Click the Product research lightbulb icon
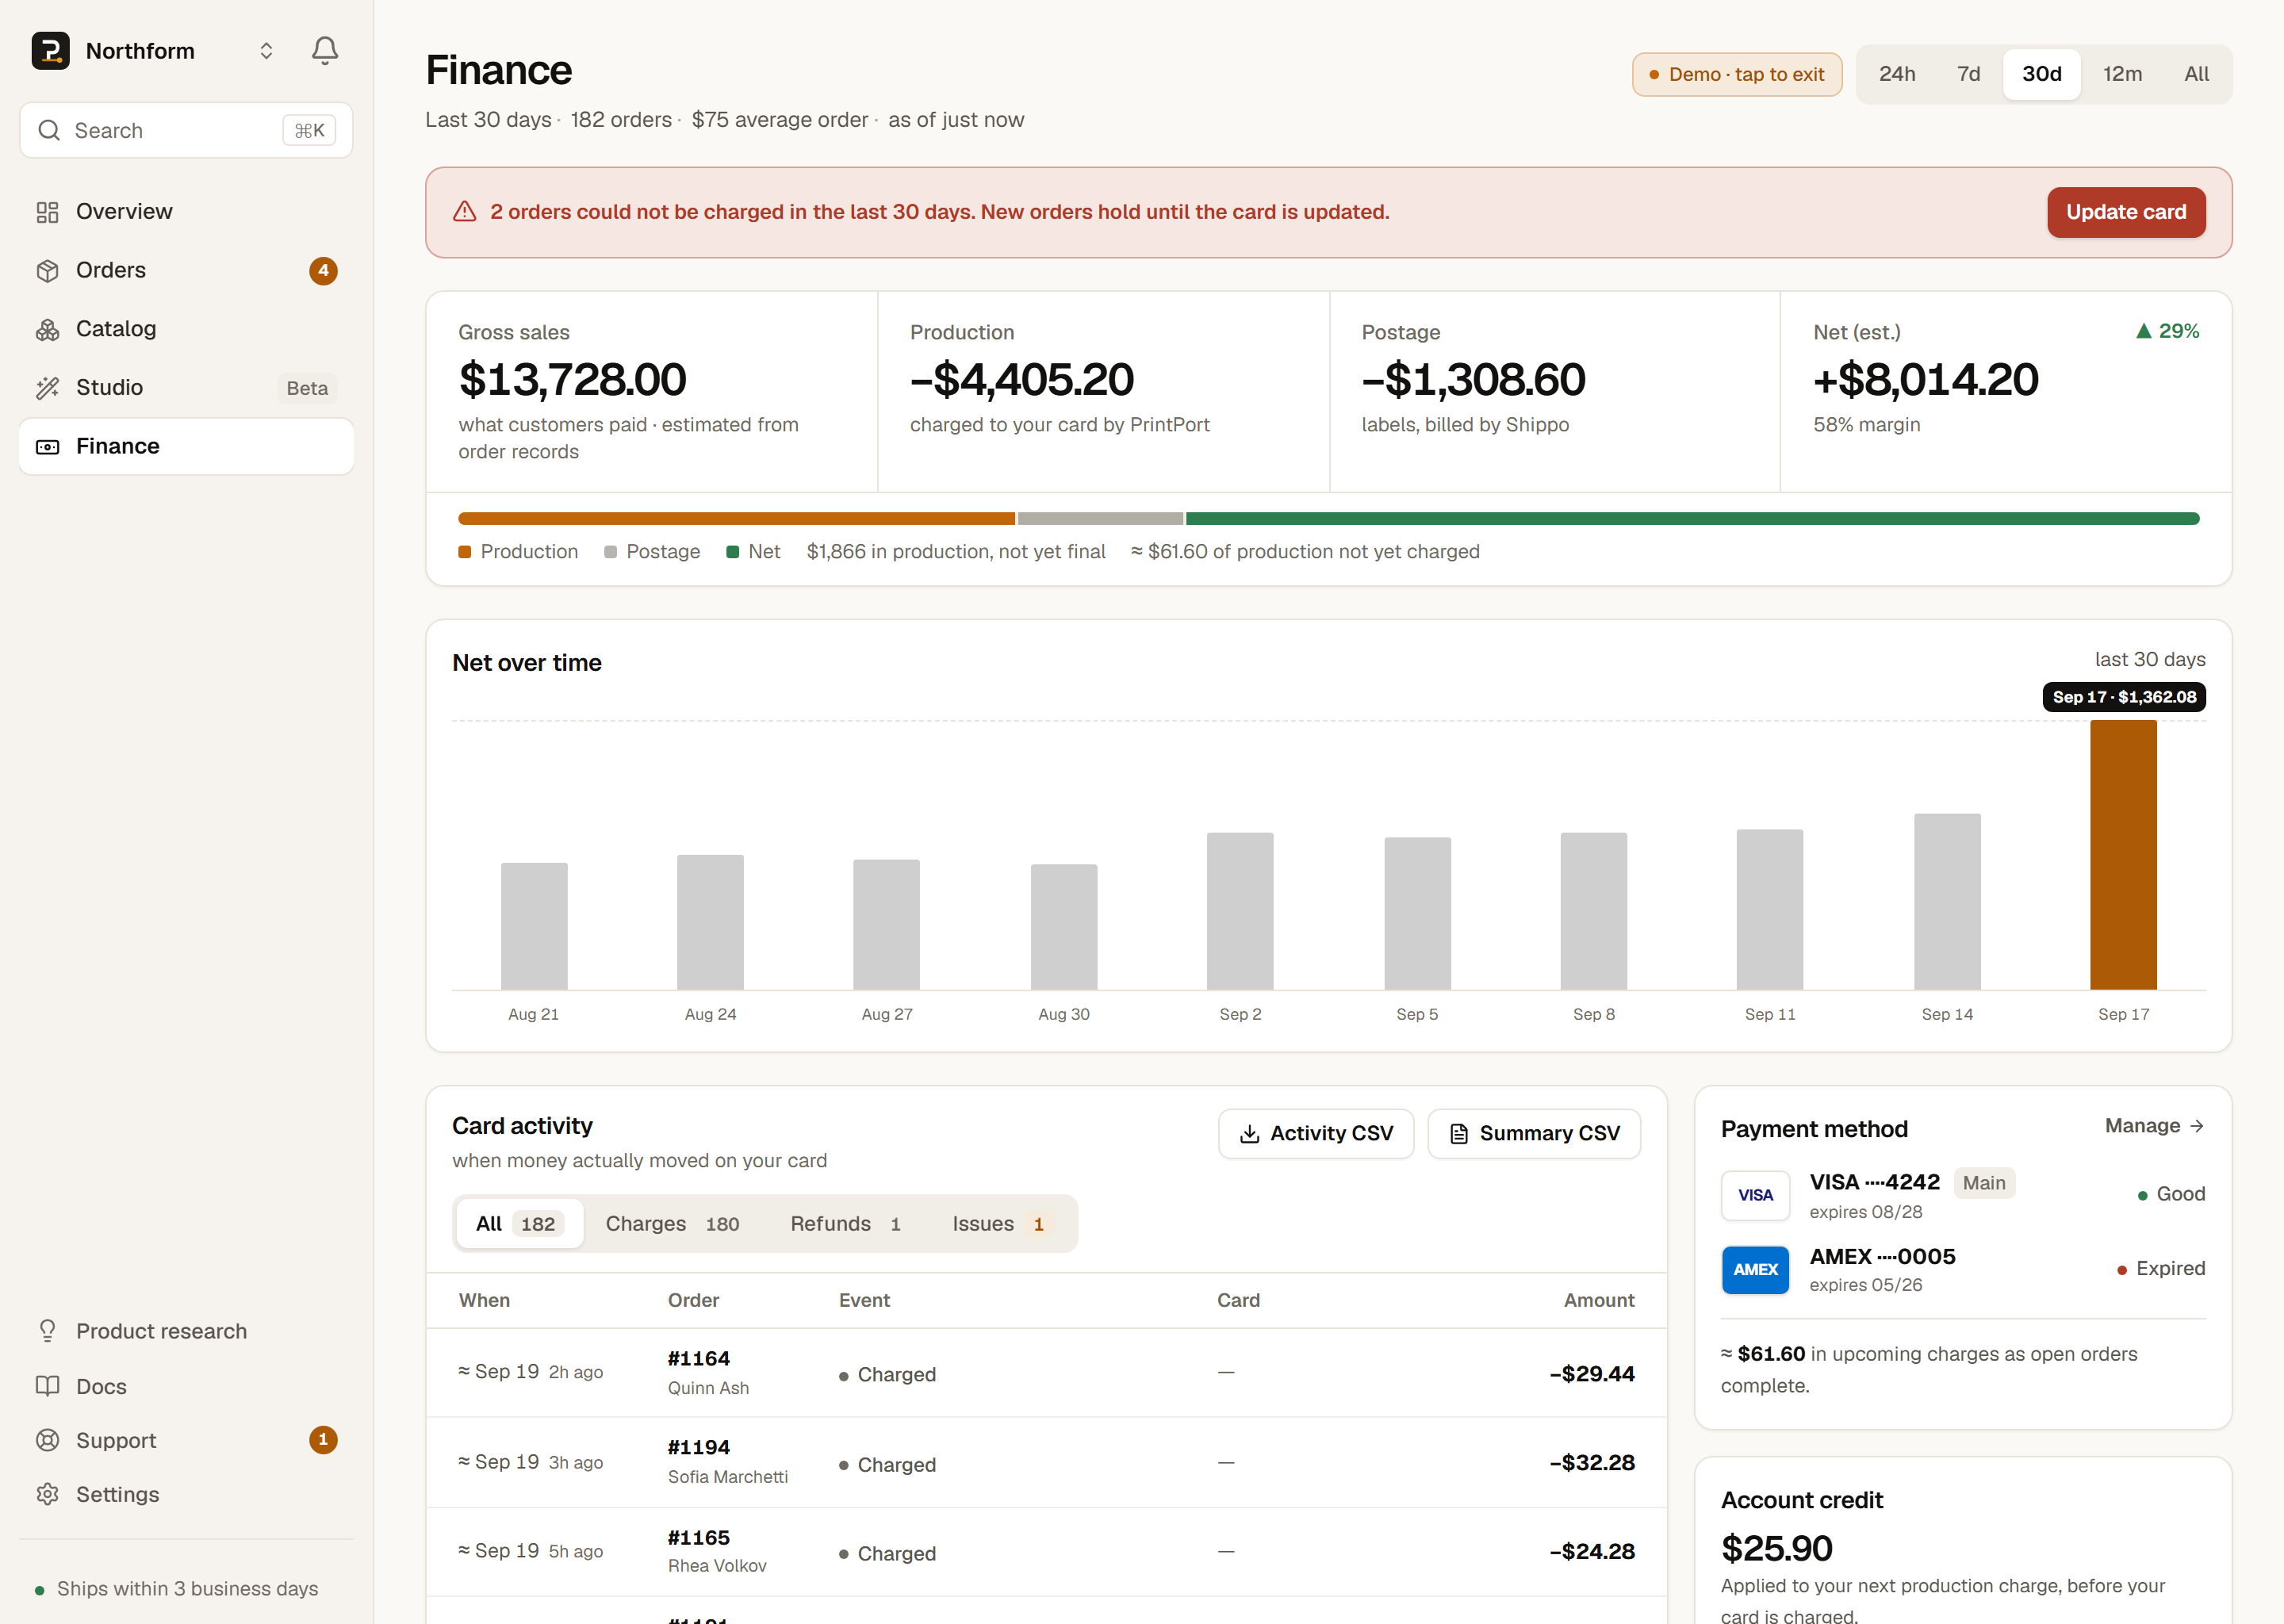Screen dimensions: 2284x1624 (x=47, y=1331)
